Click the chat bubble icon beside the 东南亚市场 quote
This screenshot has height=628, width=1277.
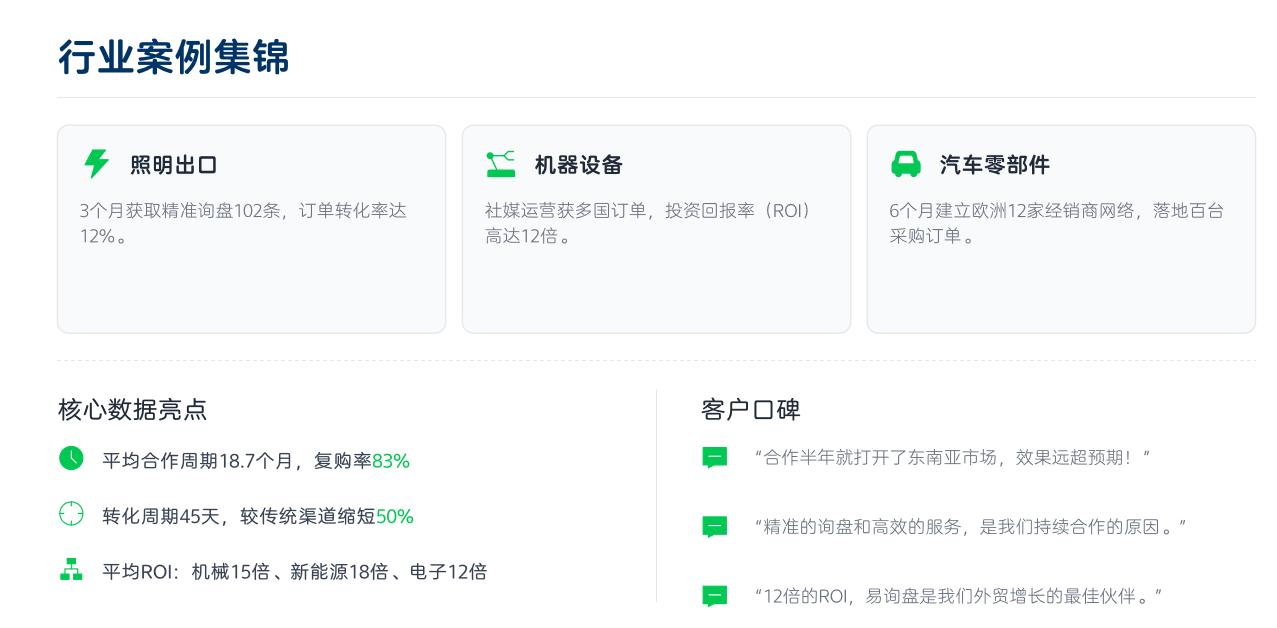point(714,458)
